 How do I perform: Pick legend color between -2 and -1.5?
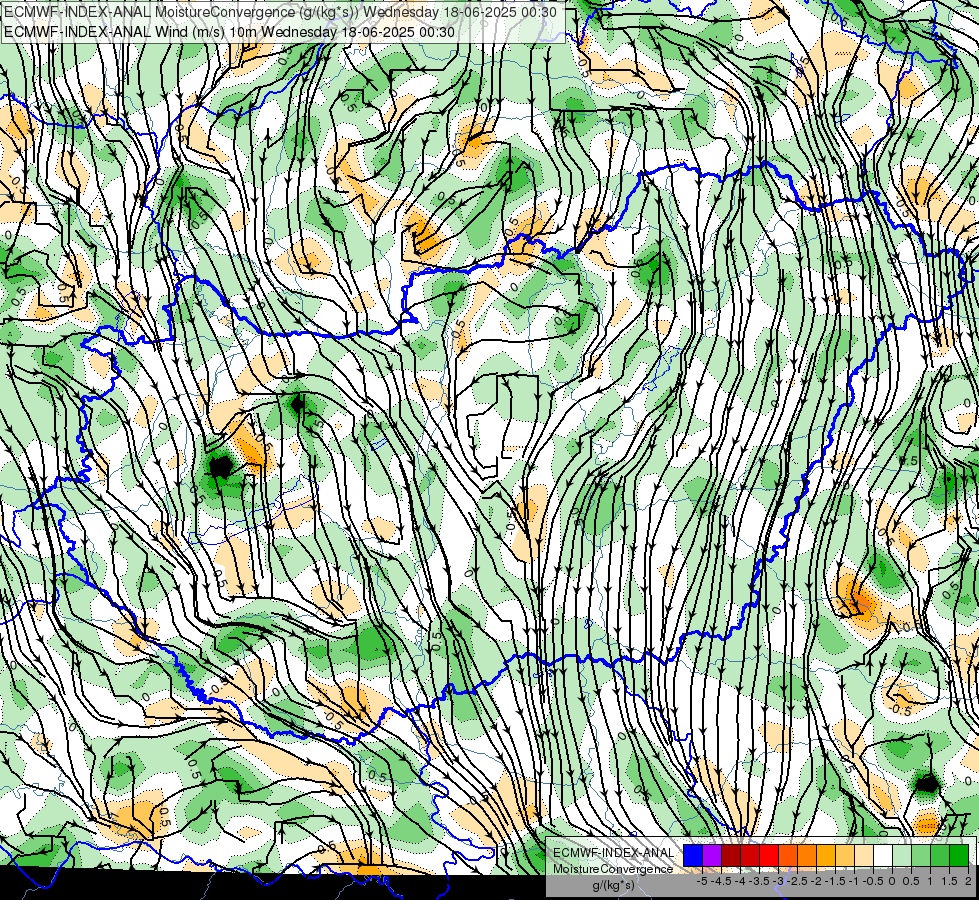(x=826, y=855)
